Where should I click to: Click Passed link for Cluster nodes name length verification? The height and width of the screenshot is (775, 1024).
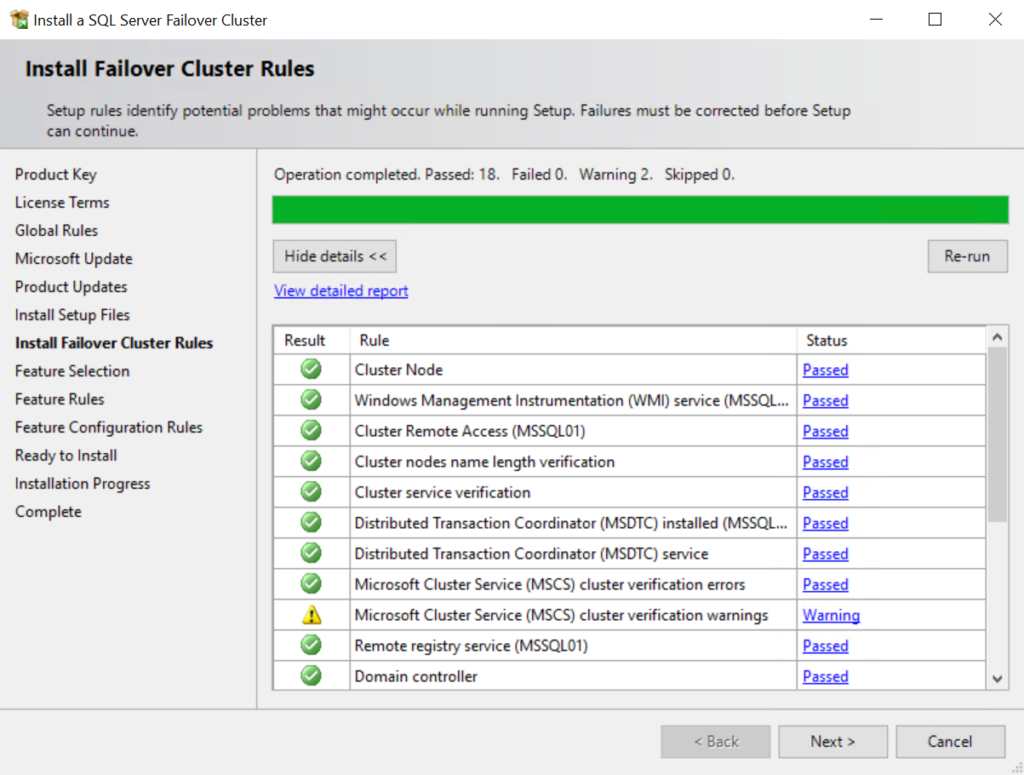point(825,461)
